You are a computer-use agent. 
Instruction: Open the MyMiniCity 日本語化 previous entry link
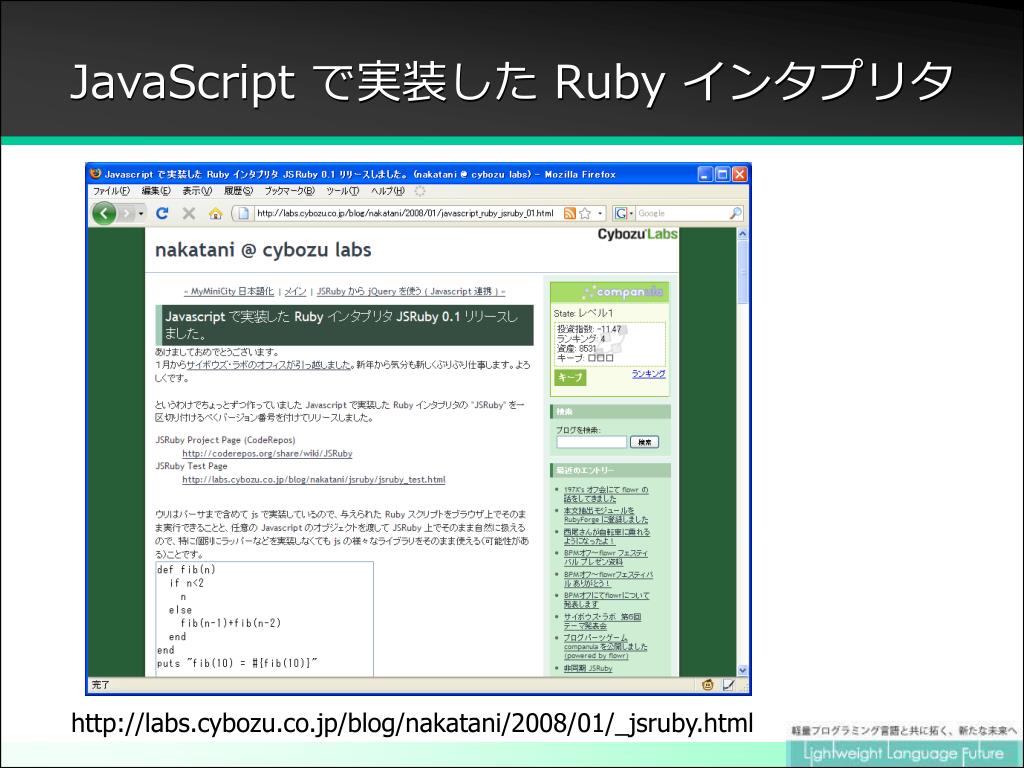coord(229,291)
